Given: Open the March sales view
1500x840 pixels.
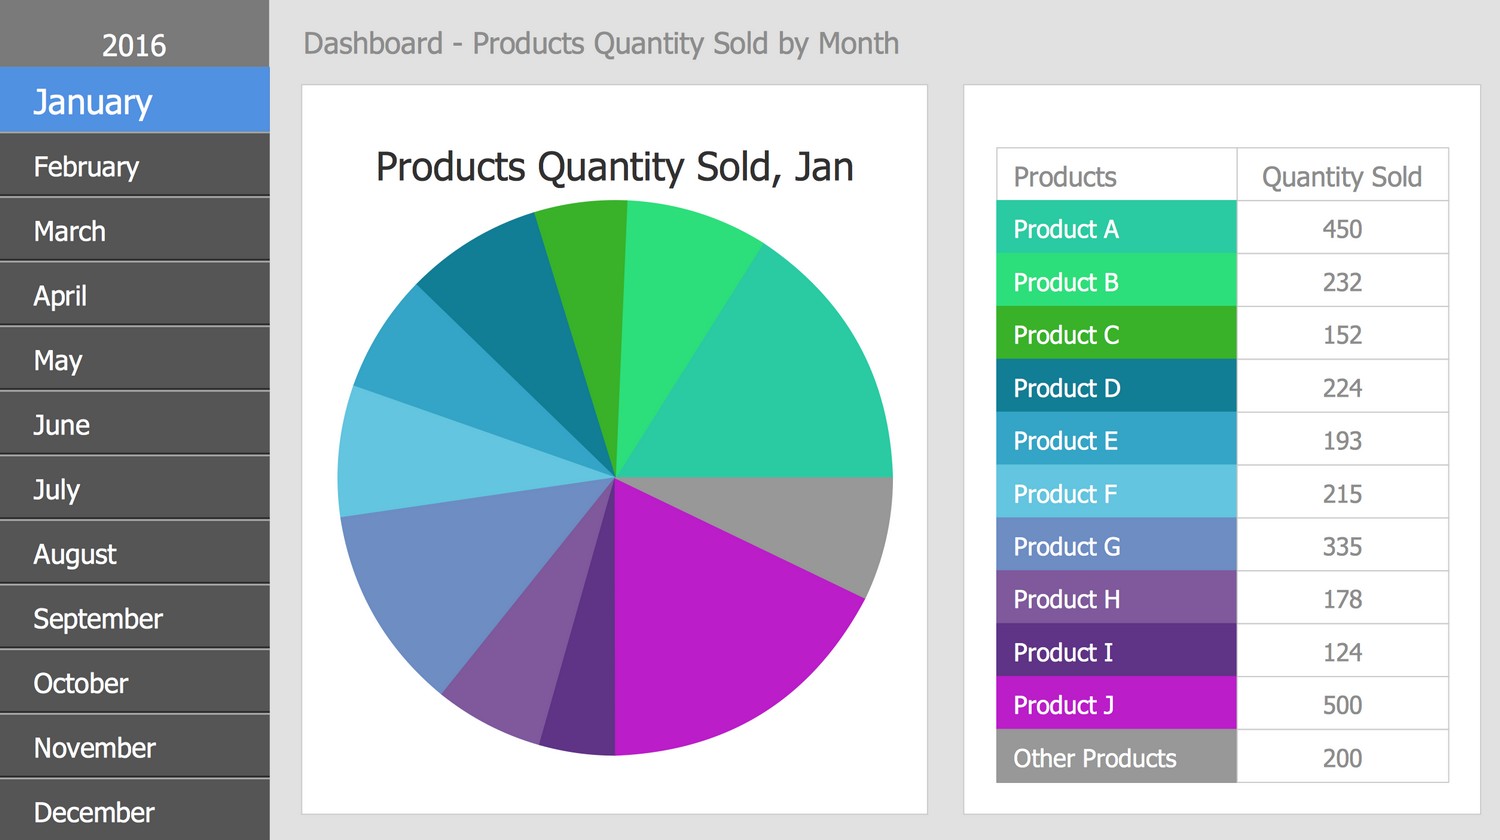Looking at the screenshot, I should click(134, 231).
